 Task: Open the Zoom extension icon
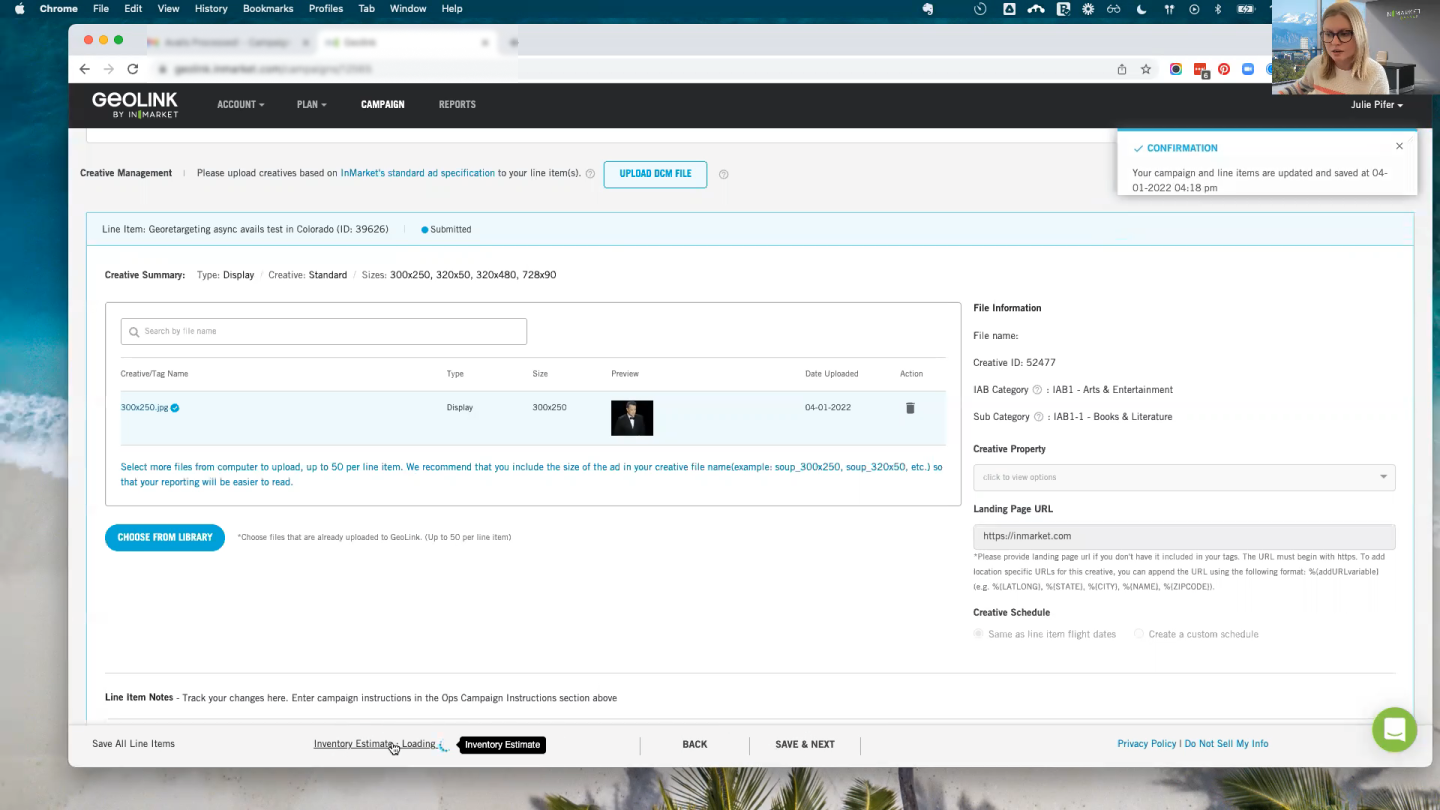pos(1248,69)
